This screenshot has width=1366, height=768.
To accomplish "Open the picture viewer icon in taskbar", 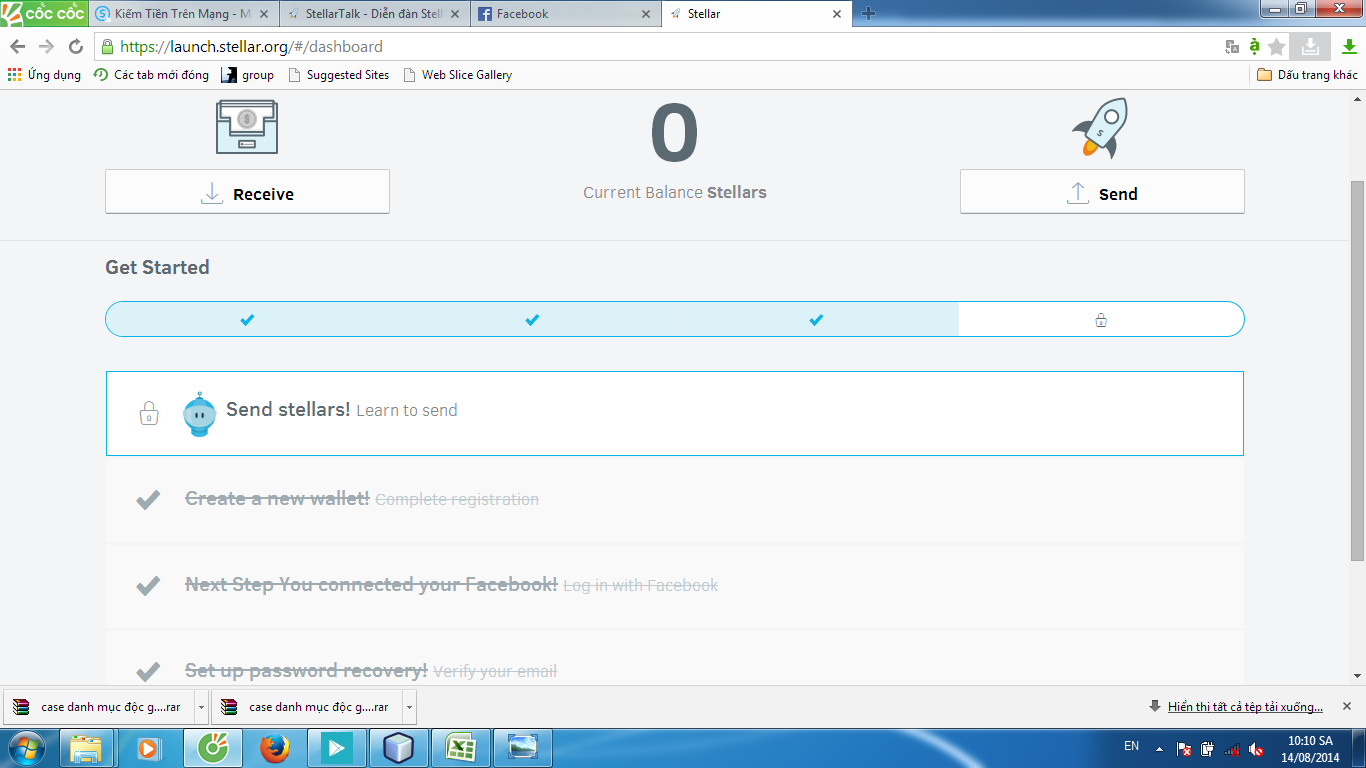I will (x=523, y=748).
